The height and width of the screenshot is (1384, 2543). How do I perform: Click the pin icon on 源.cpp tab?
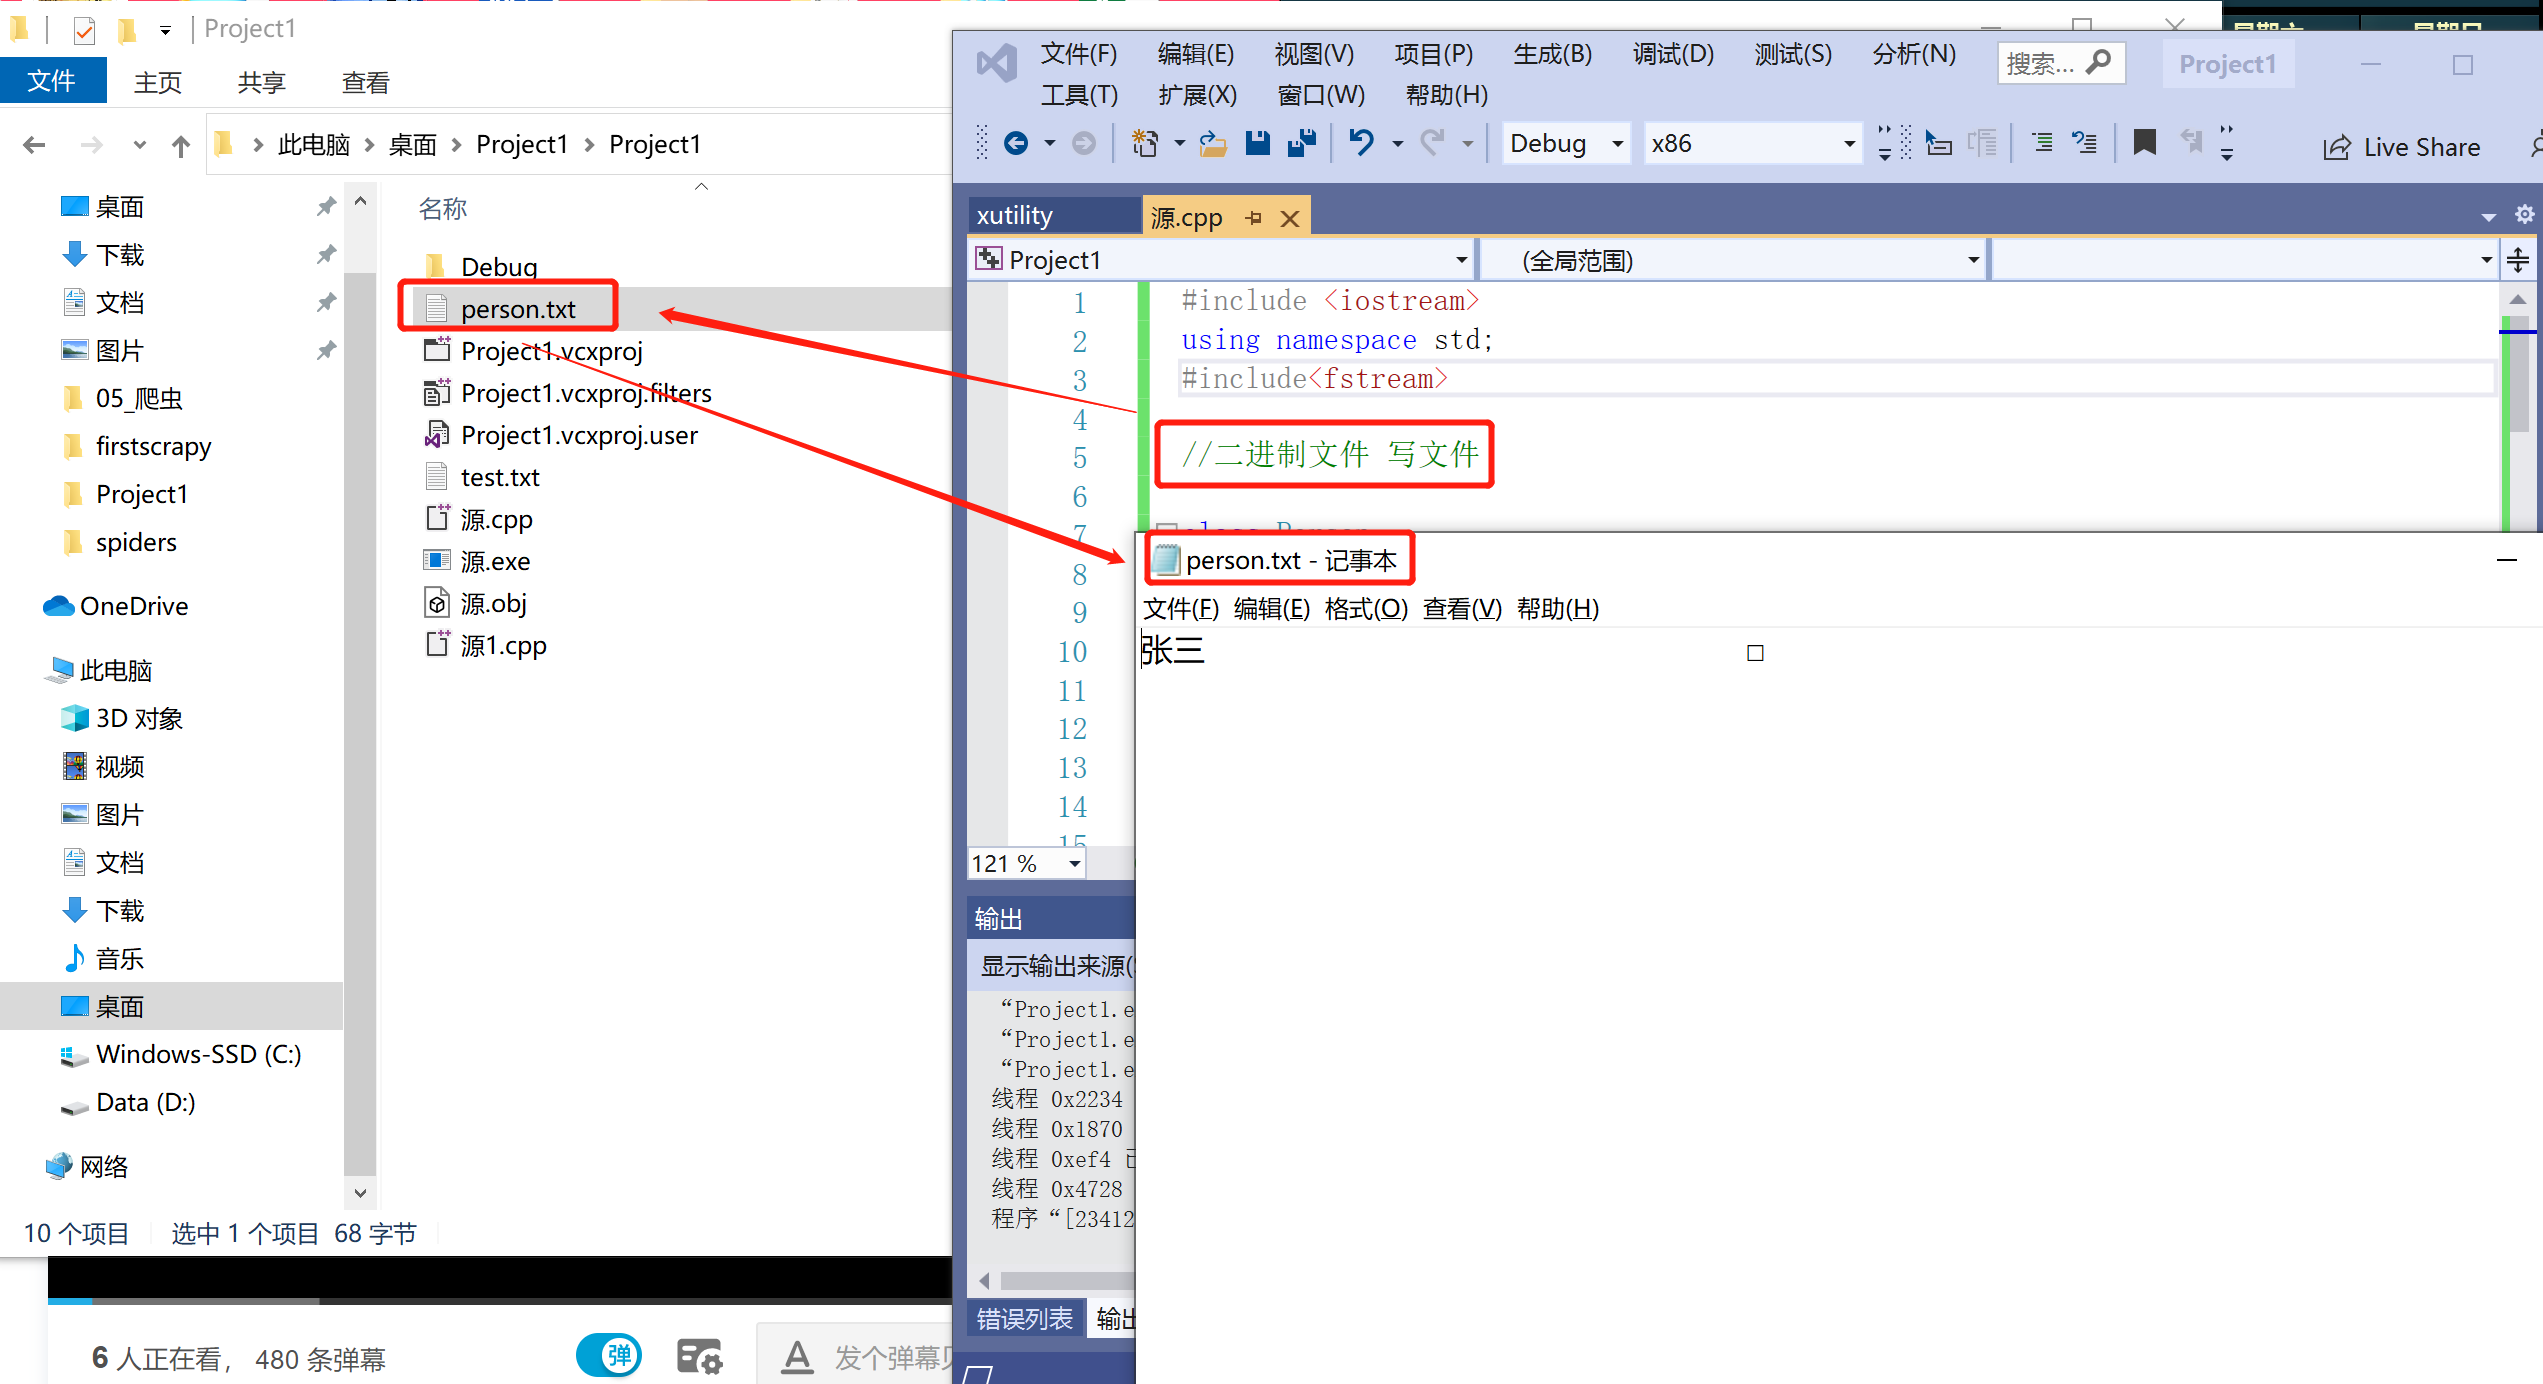(1254, 218)
